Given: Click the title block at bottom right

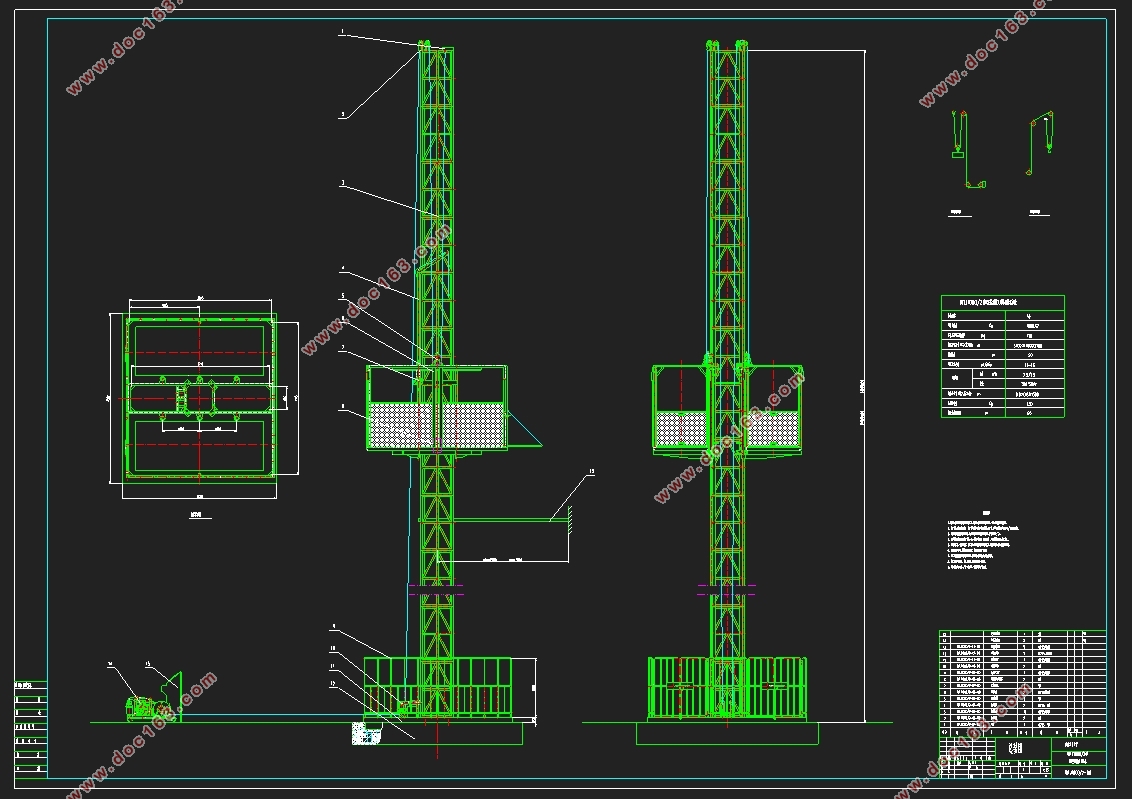Looking at the screenshot, I should [x=1022, y=756].
